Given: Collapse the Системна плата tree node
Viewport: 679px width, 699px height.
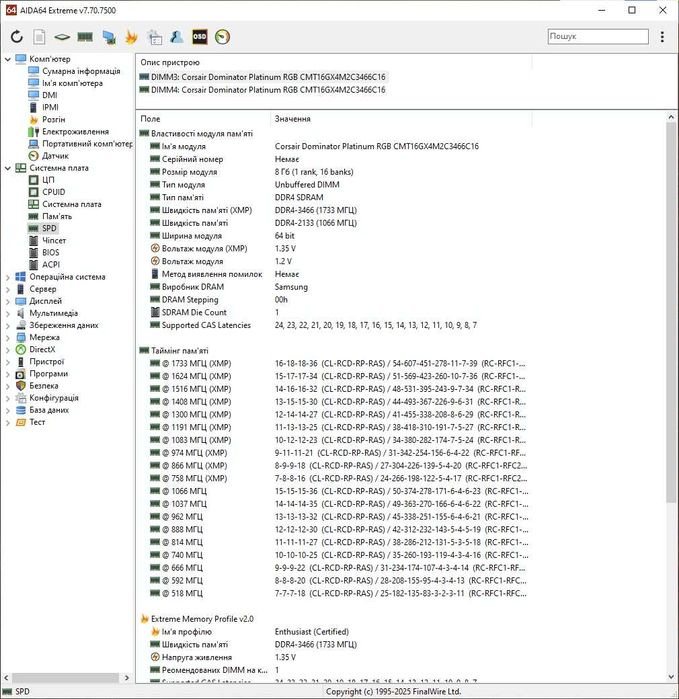Looking at the screenshot, I should point(8,168).
